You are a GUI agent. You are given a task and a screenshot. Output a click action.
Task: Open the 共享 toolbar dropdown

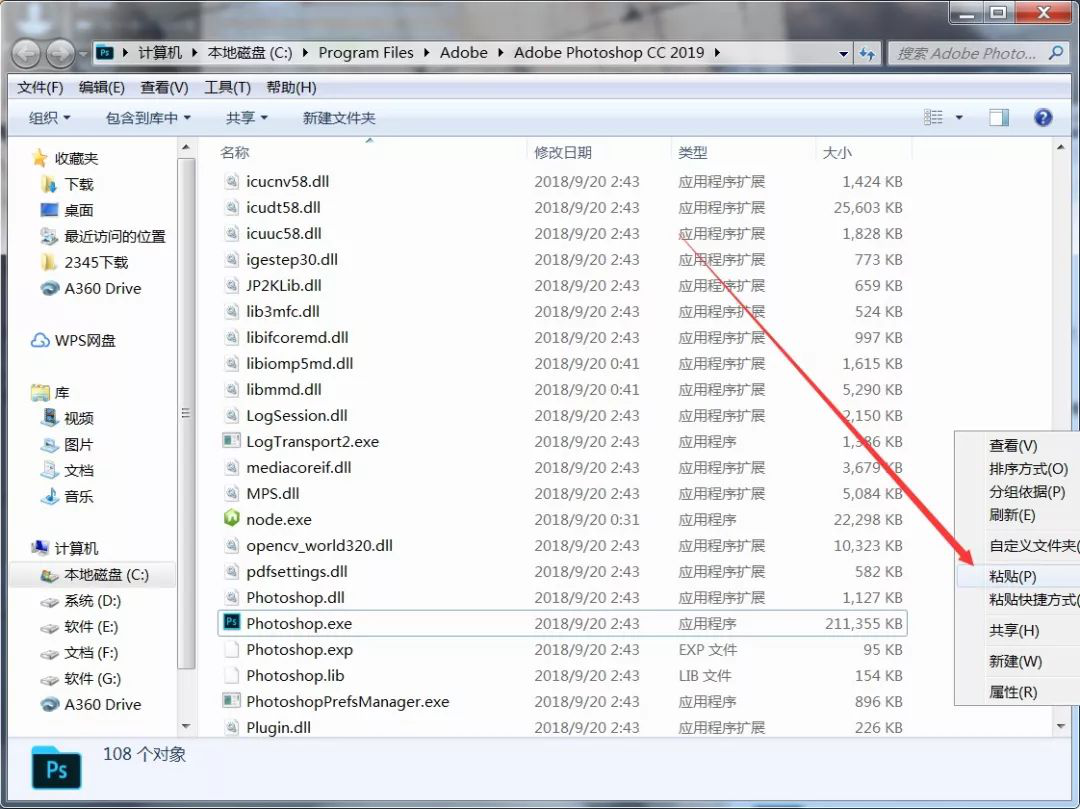pos(247,118)
